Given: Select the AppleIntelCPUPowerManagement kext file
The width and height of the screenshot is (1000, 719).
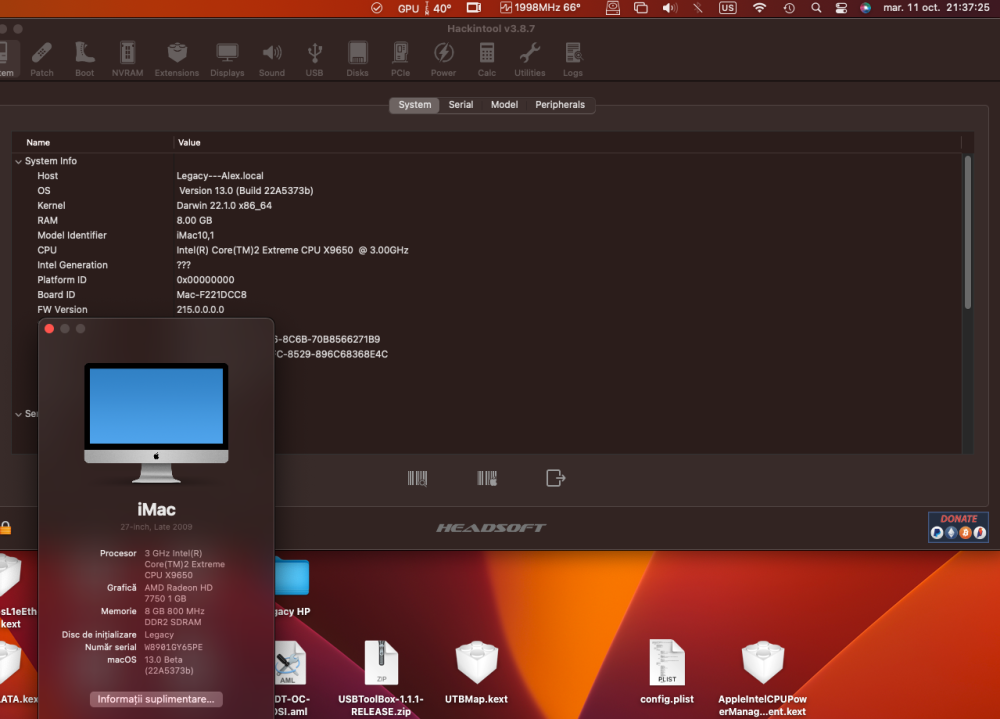Looking at the screenshot, I should [x=763, y=678].
